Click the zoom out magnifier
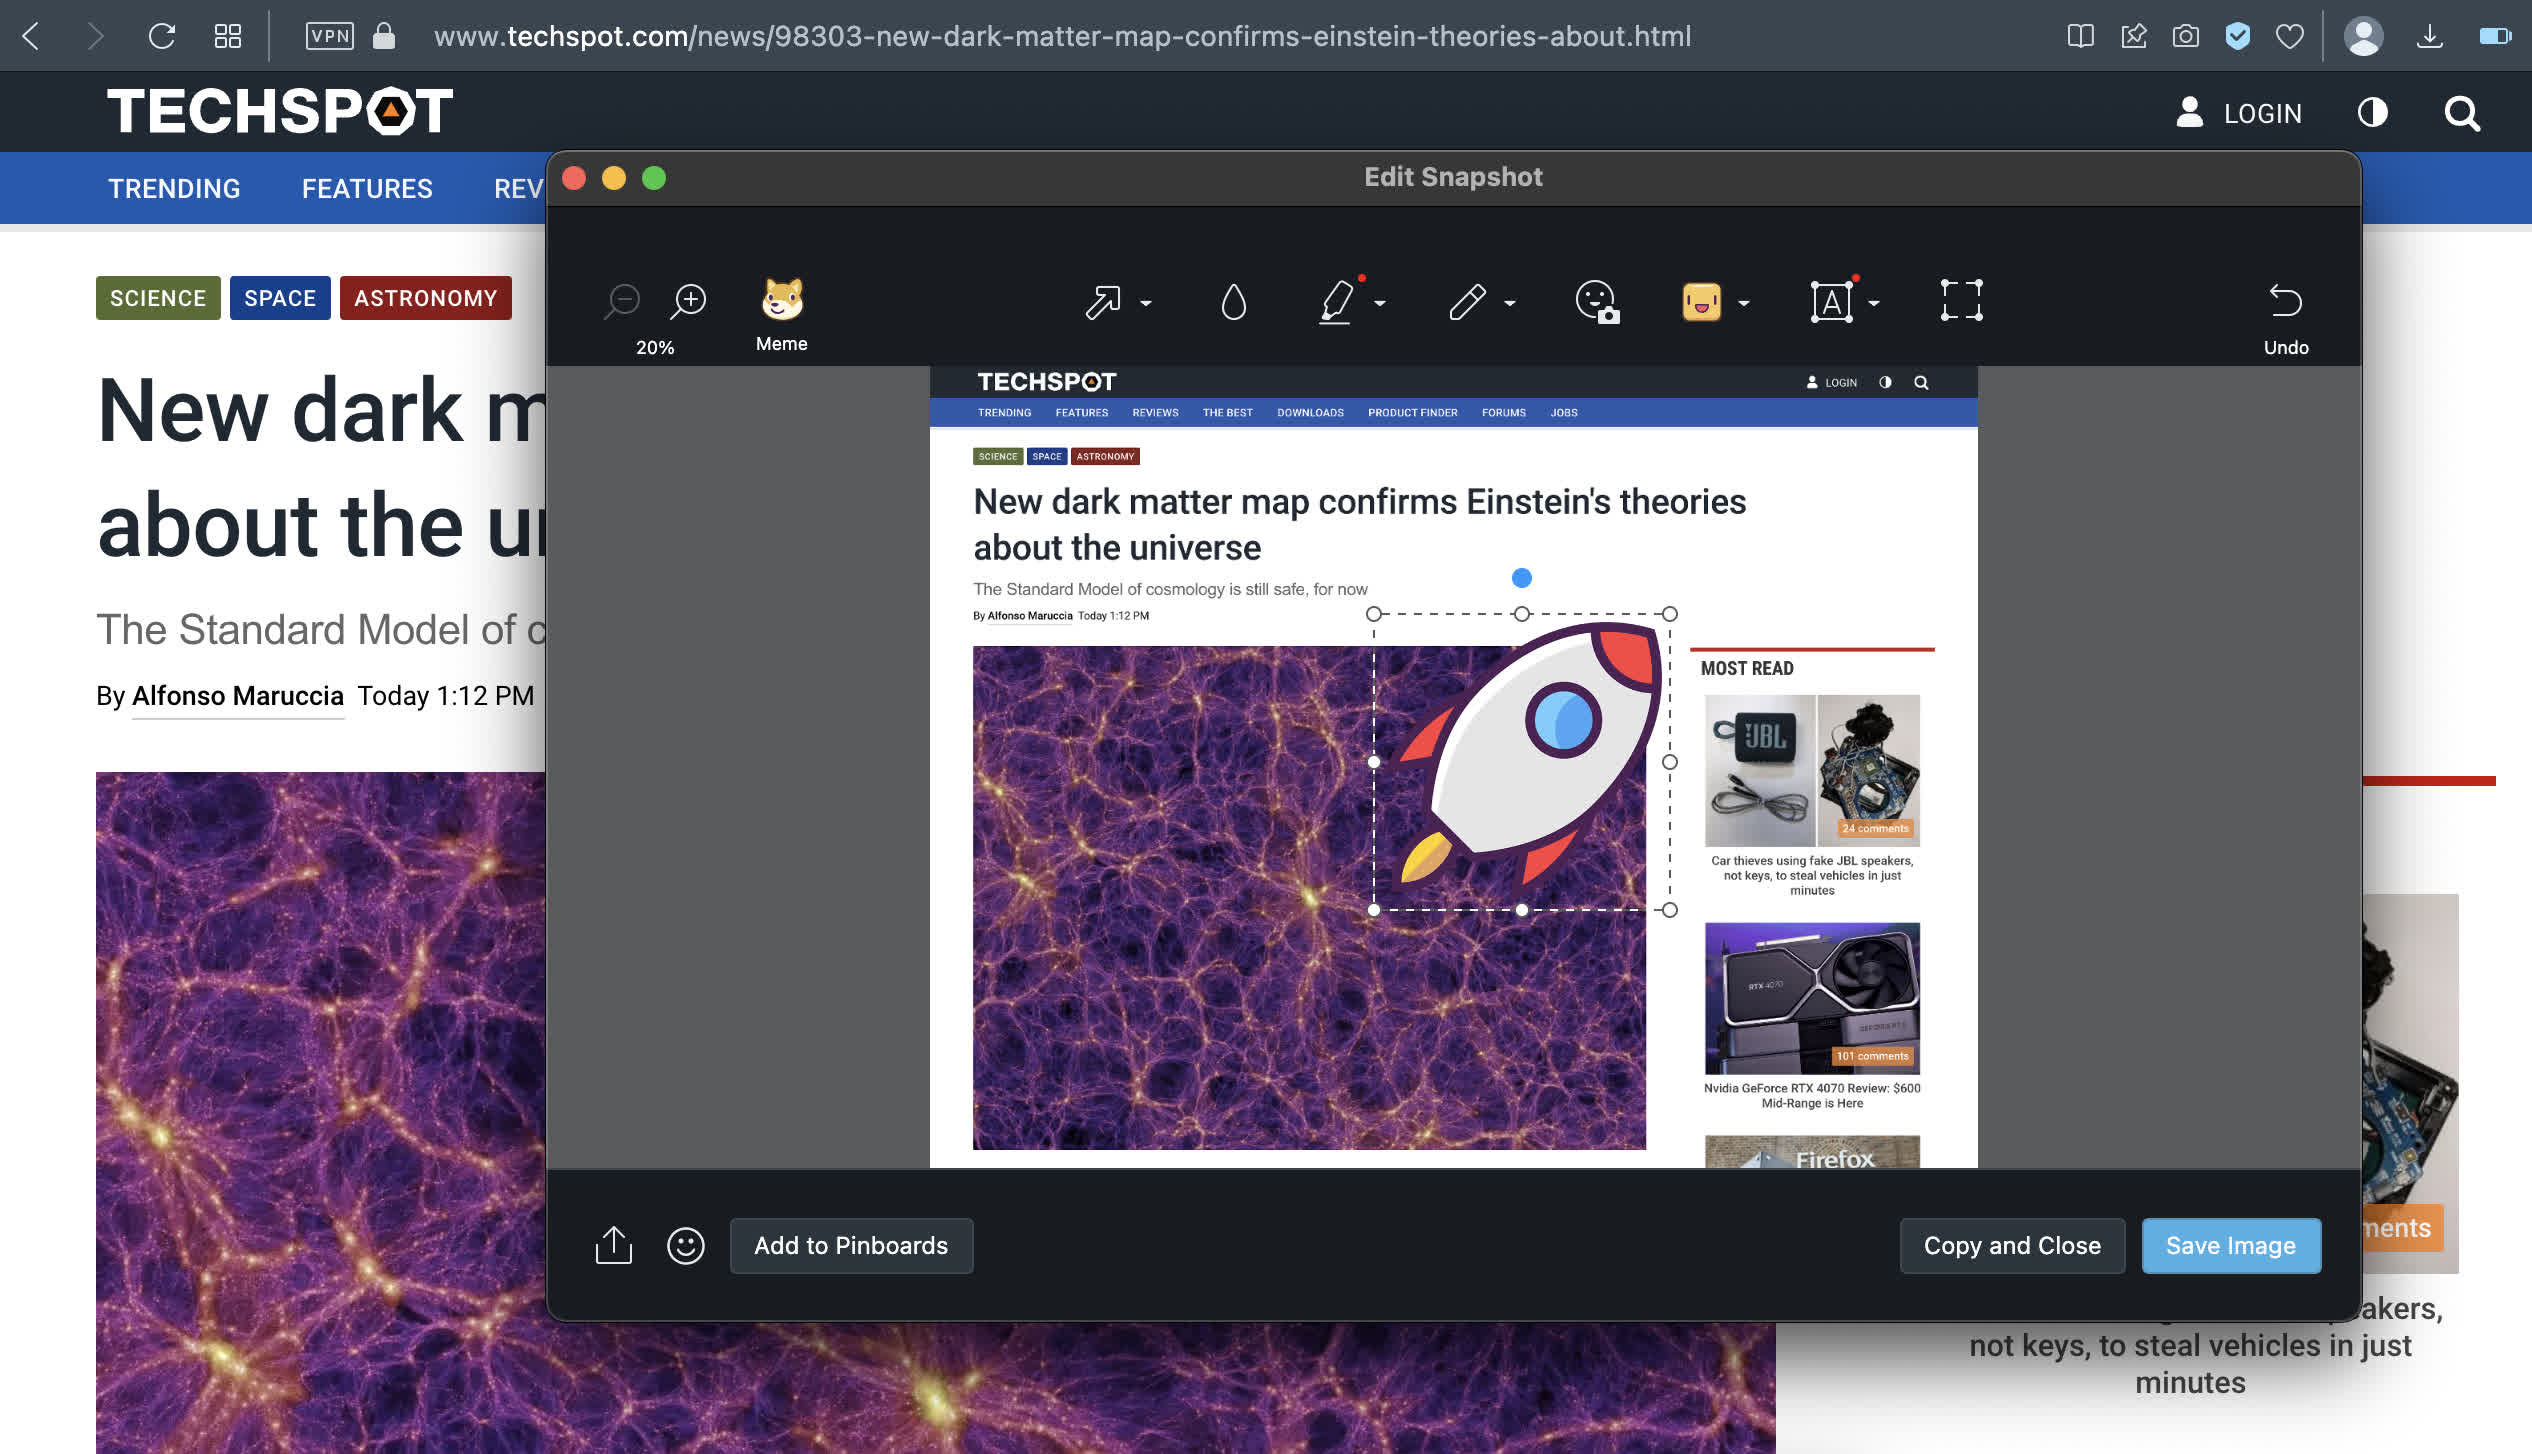Screen dimensions: 2532x1454 click(x=622, y=300)
